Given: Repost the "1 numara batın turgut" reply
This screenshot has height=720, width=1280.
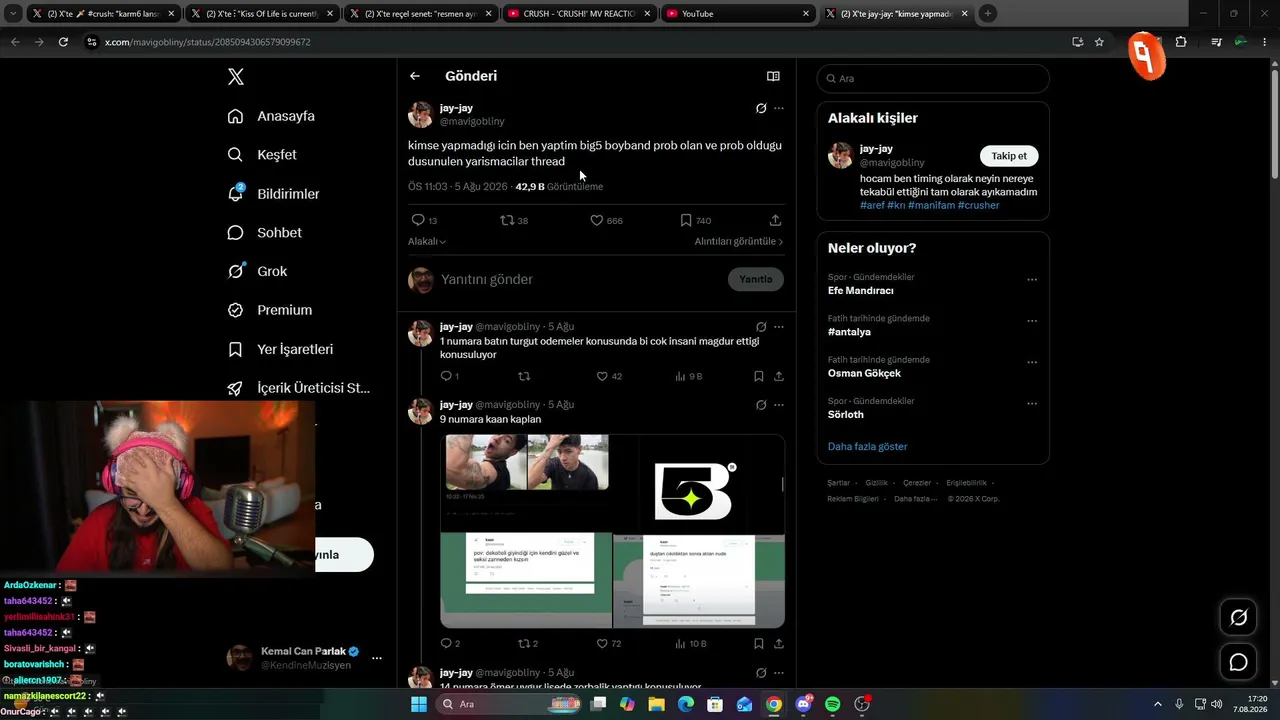Looking at the screenshot, I should (x=524, y=376).
